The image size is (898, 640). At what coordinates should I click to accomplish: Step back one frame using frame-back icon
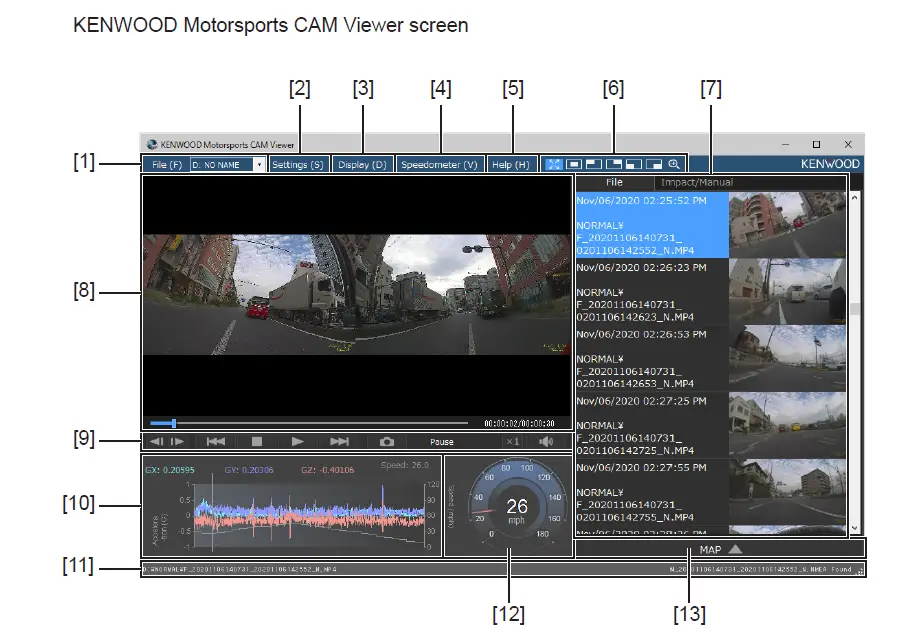click(x=155, y=441)
